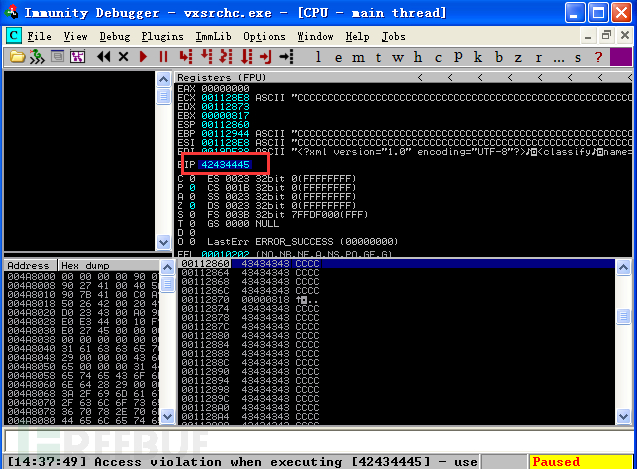Click the purple graph toolbar icon
The image size is (637, 469).
[77, 56]
